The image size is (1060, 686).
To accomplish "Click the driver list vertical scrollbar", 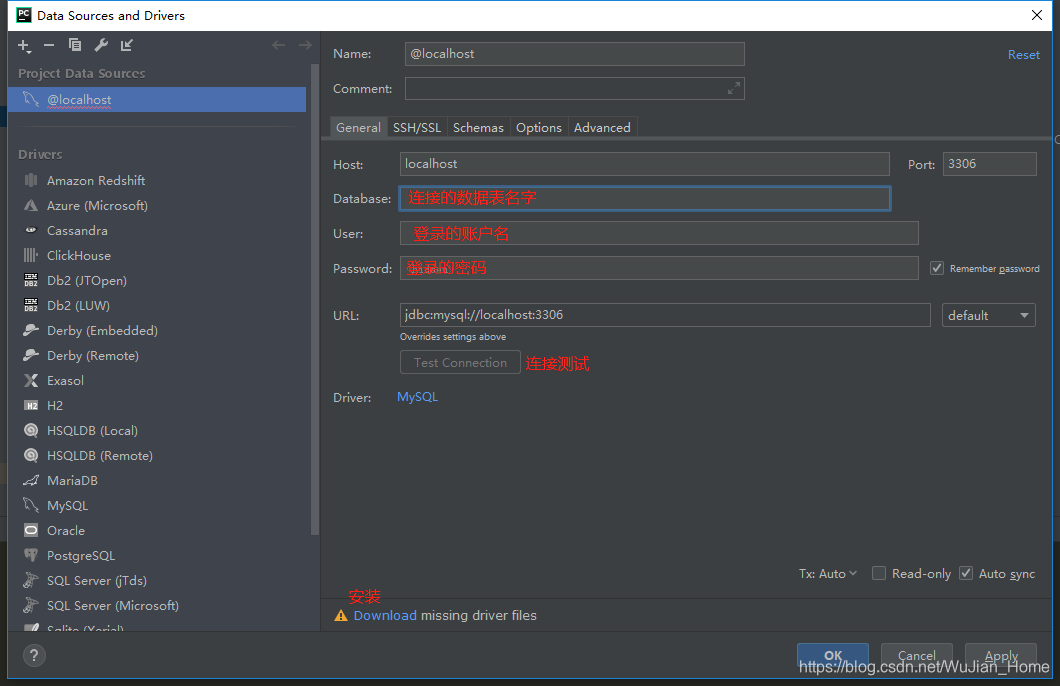I will 314,300.
